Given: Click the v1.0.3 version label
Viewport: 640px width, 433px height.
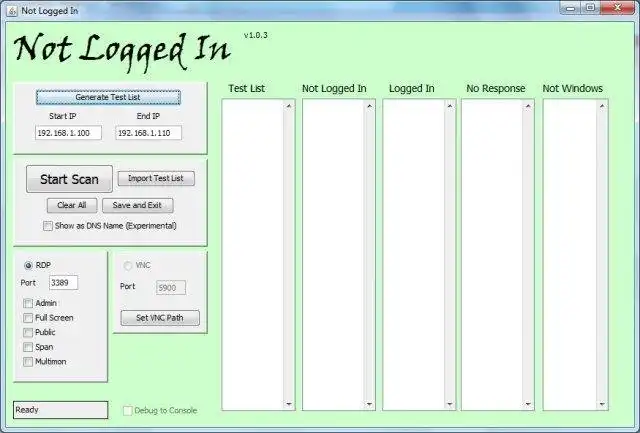Looking at the screenshot, I should point(256,36).
